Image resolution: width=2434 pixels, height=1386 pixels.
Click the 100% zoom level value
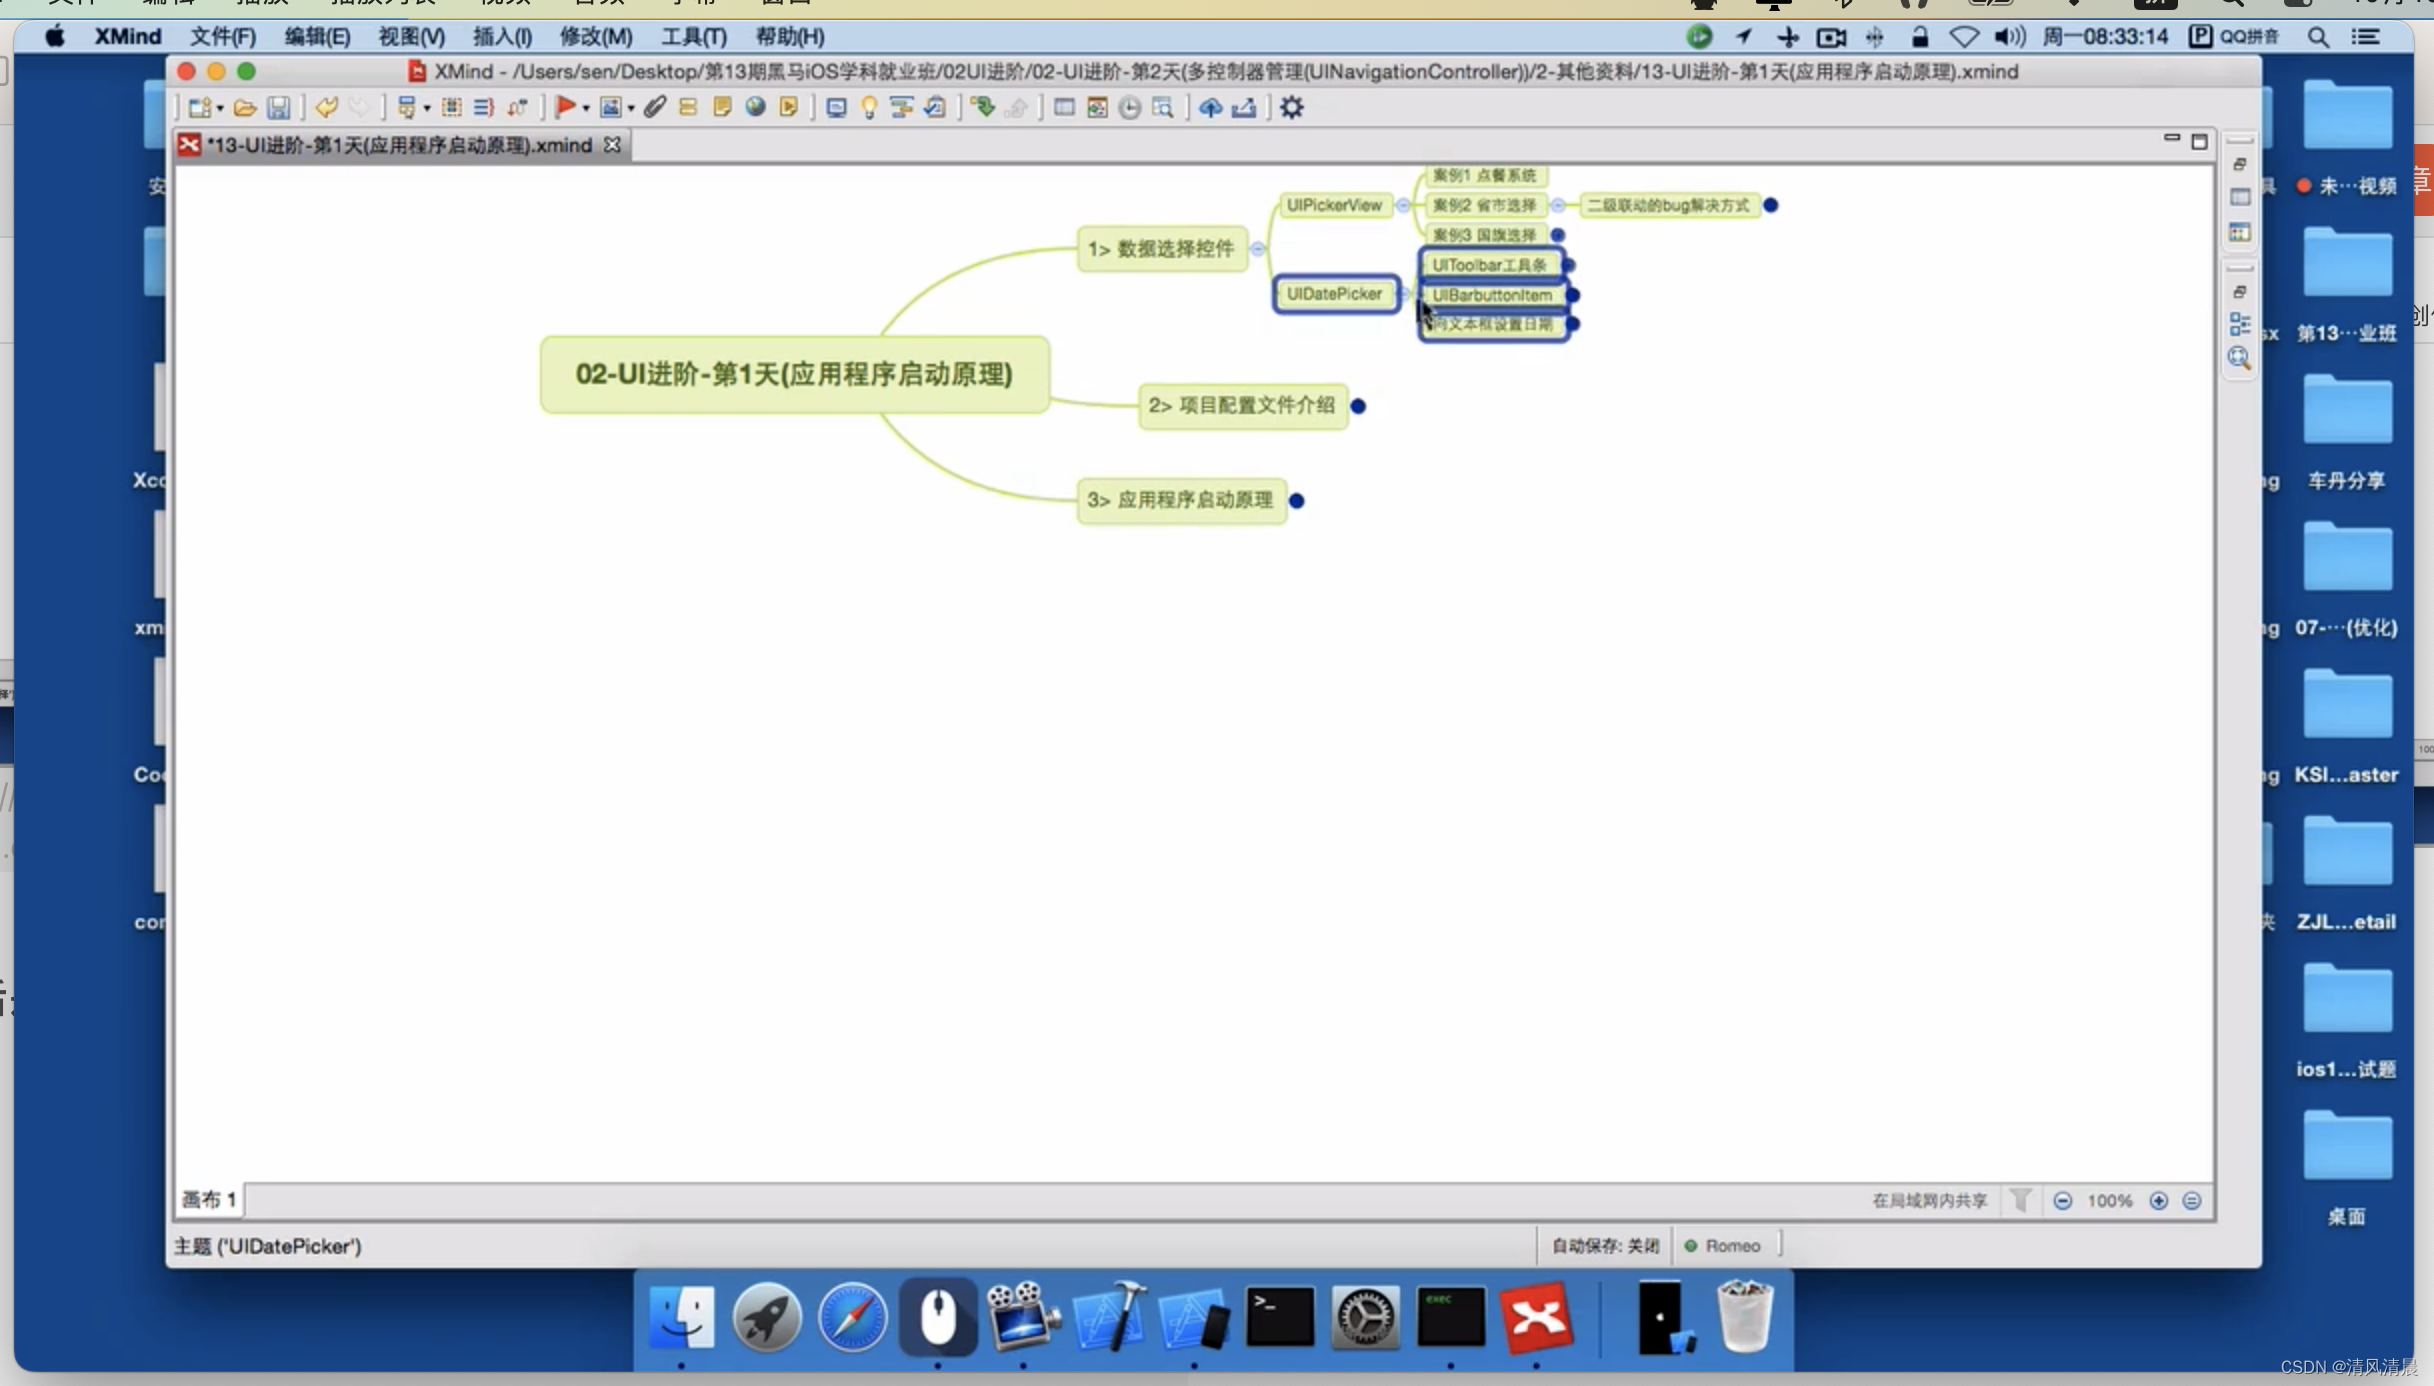pos(2110,1200)
